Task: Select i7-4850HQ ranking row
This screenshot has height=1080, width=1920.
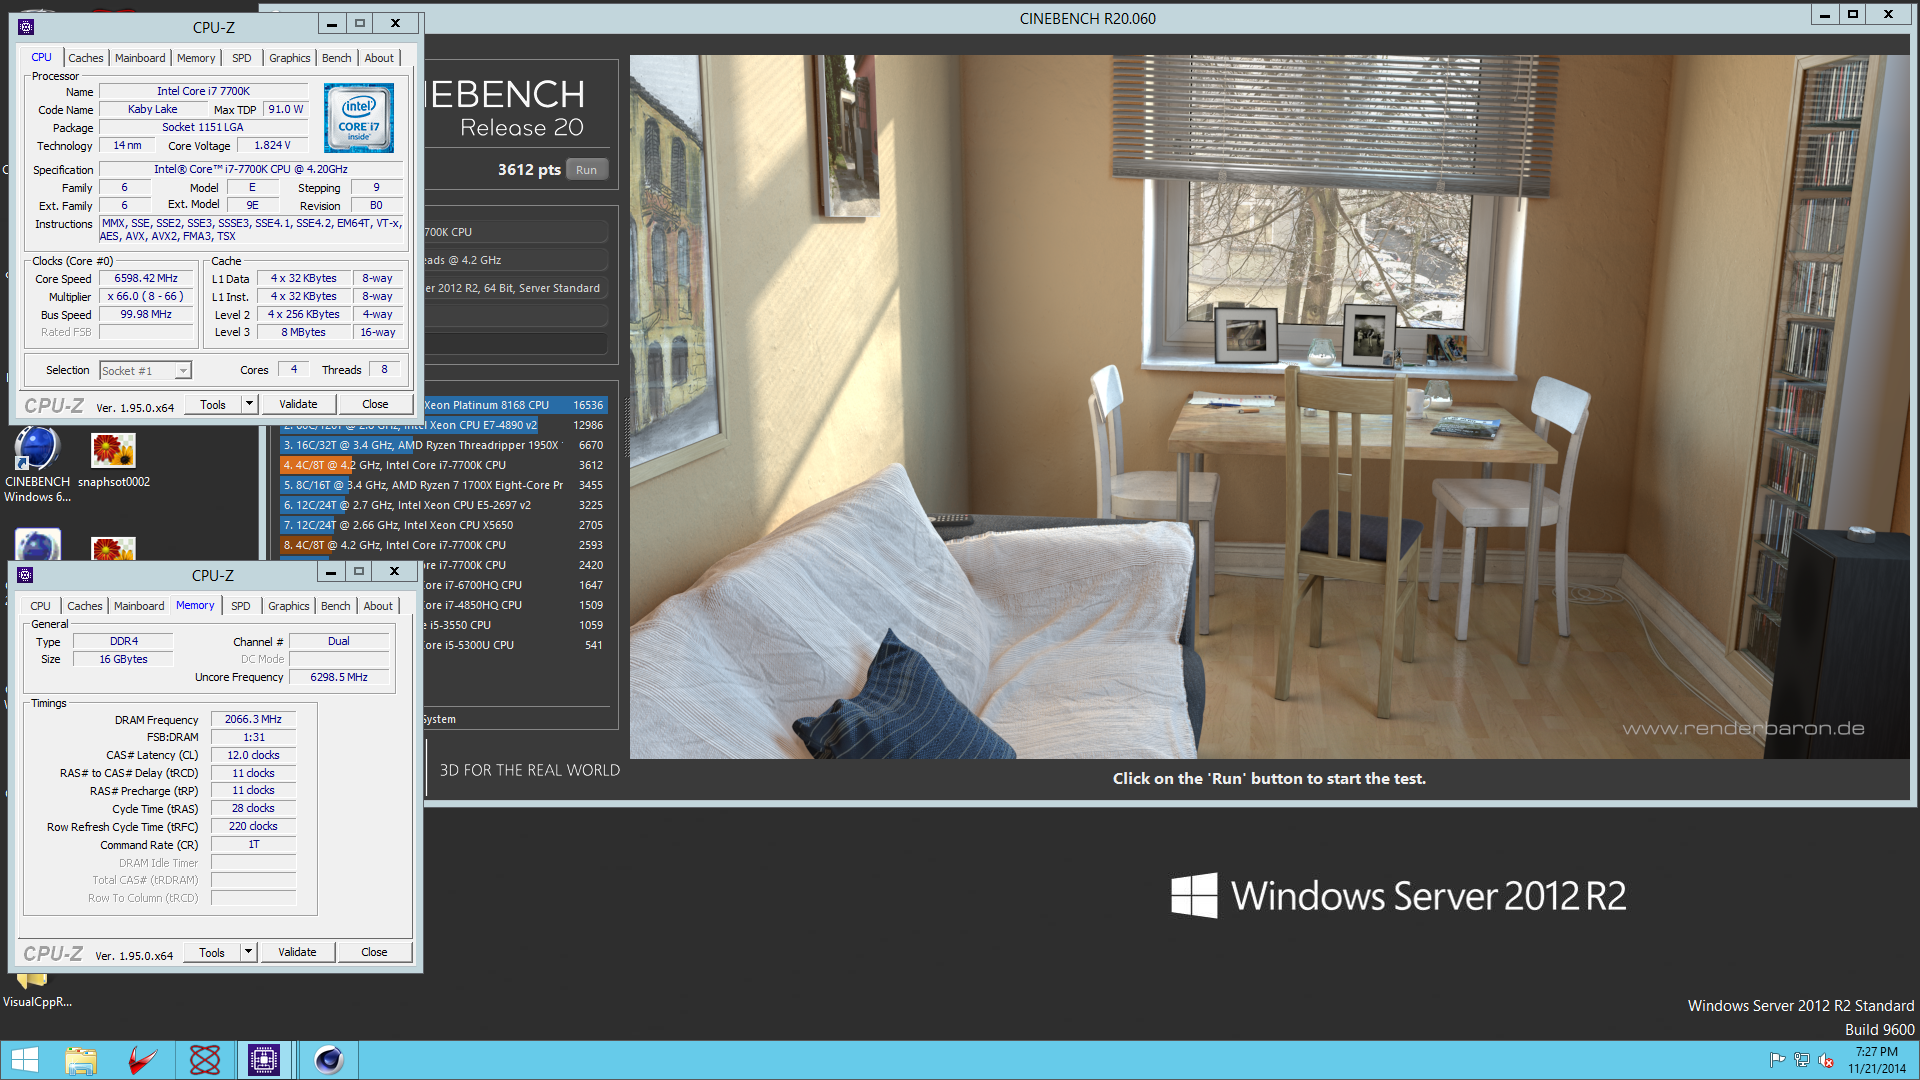Action: [x=515, y=605]
